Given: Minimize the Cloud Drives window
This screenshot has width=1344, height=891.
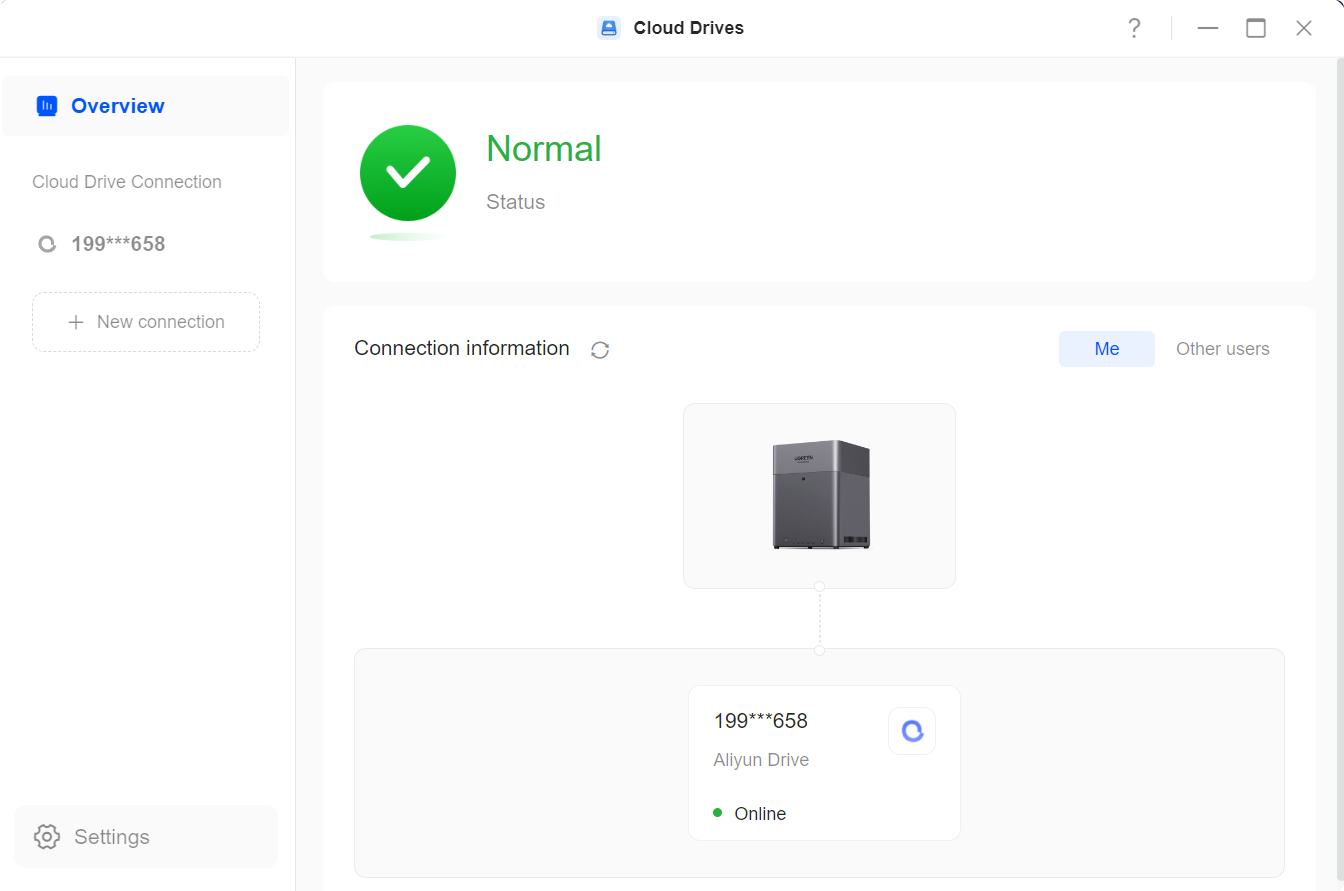Looking at the screenshot, I should point(1208,28).
